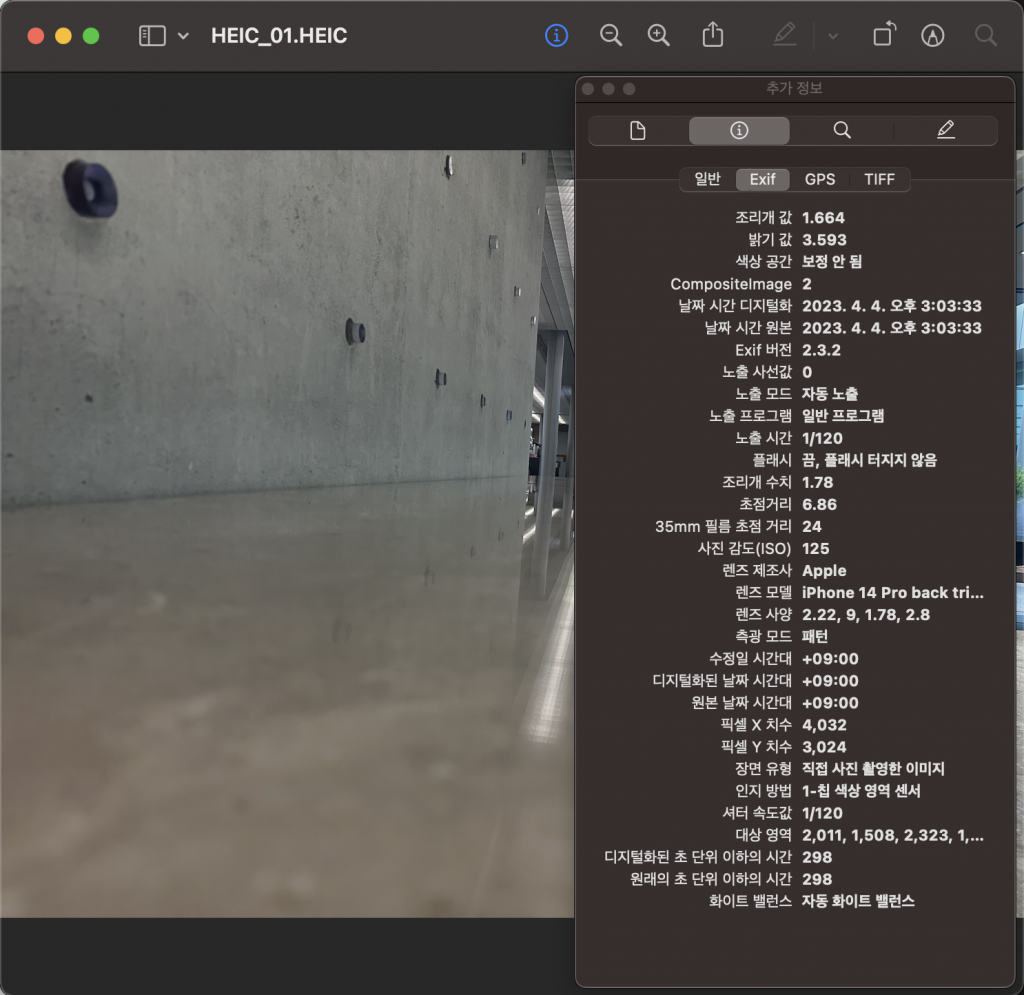Zoom in with the plus magnifier

(x=658, y=35)
